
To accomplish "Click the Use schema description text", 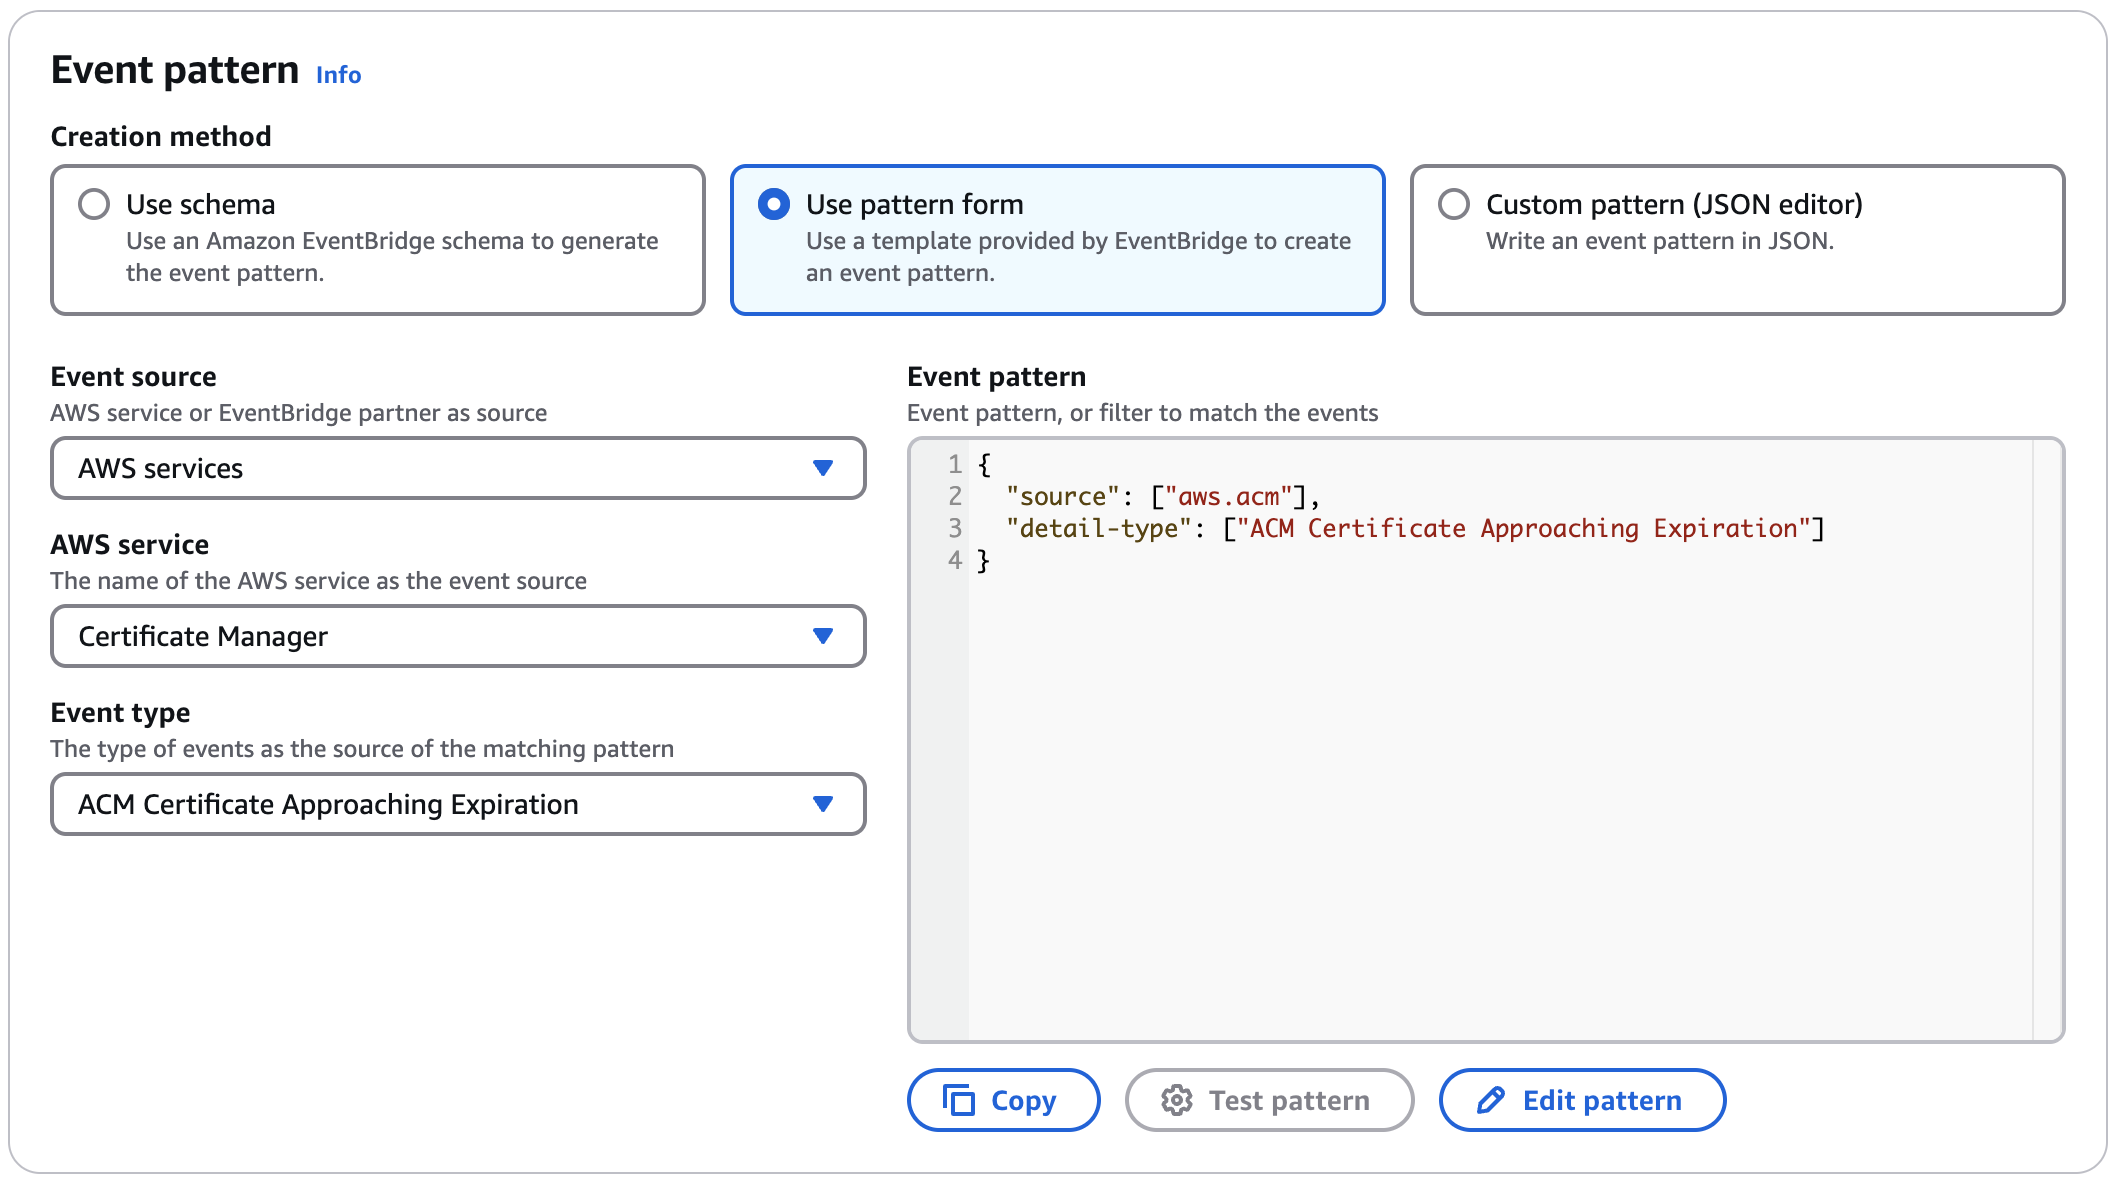I will click(x=392, y=257).
